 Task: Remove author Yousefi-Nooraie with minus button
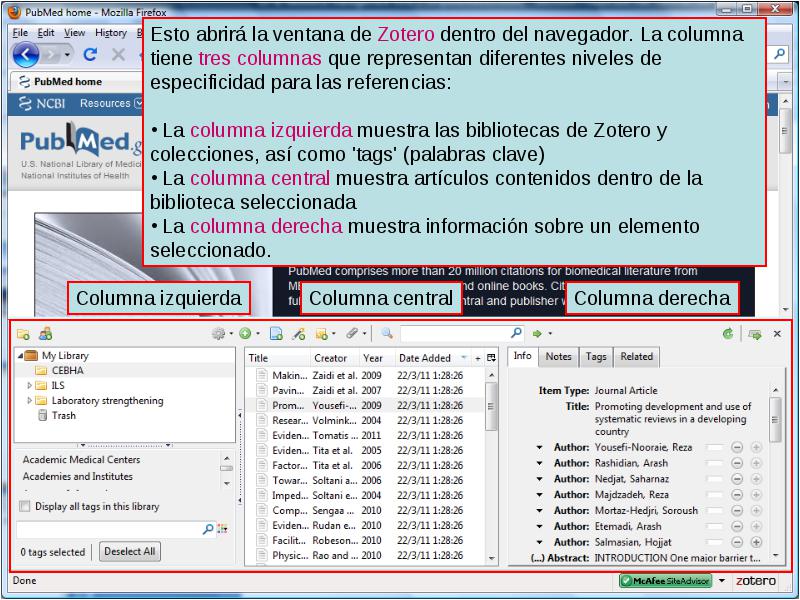pyautogui.click(x=737, y=447)
